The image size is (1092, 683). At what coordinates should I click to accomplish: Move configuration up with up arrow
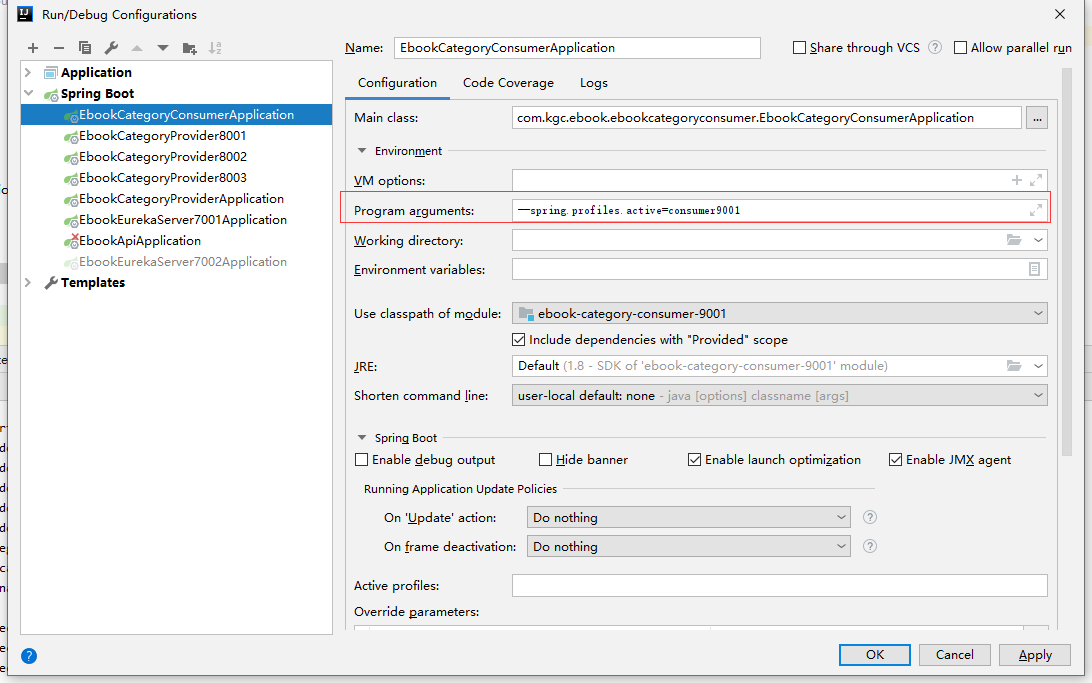point(137,48)
